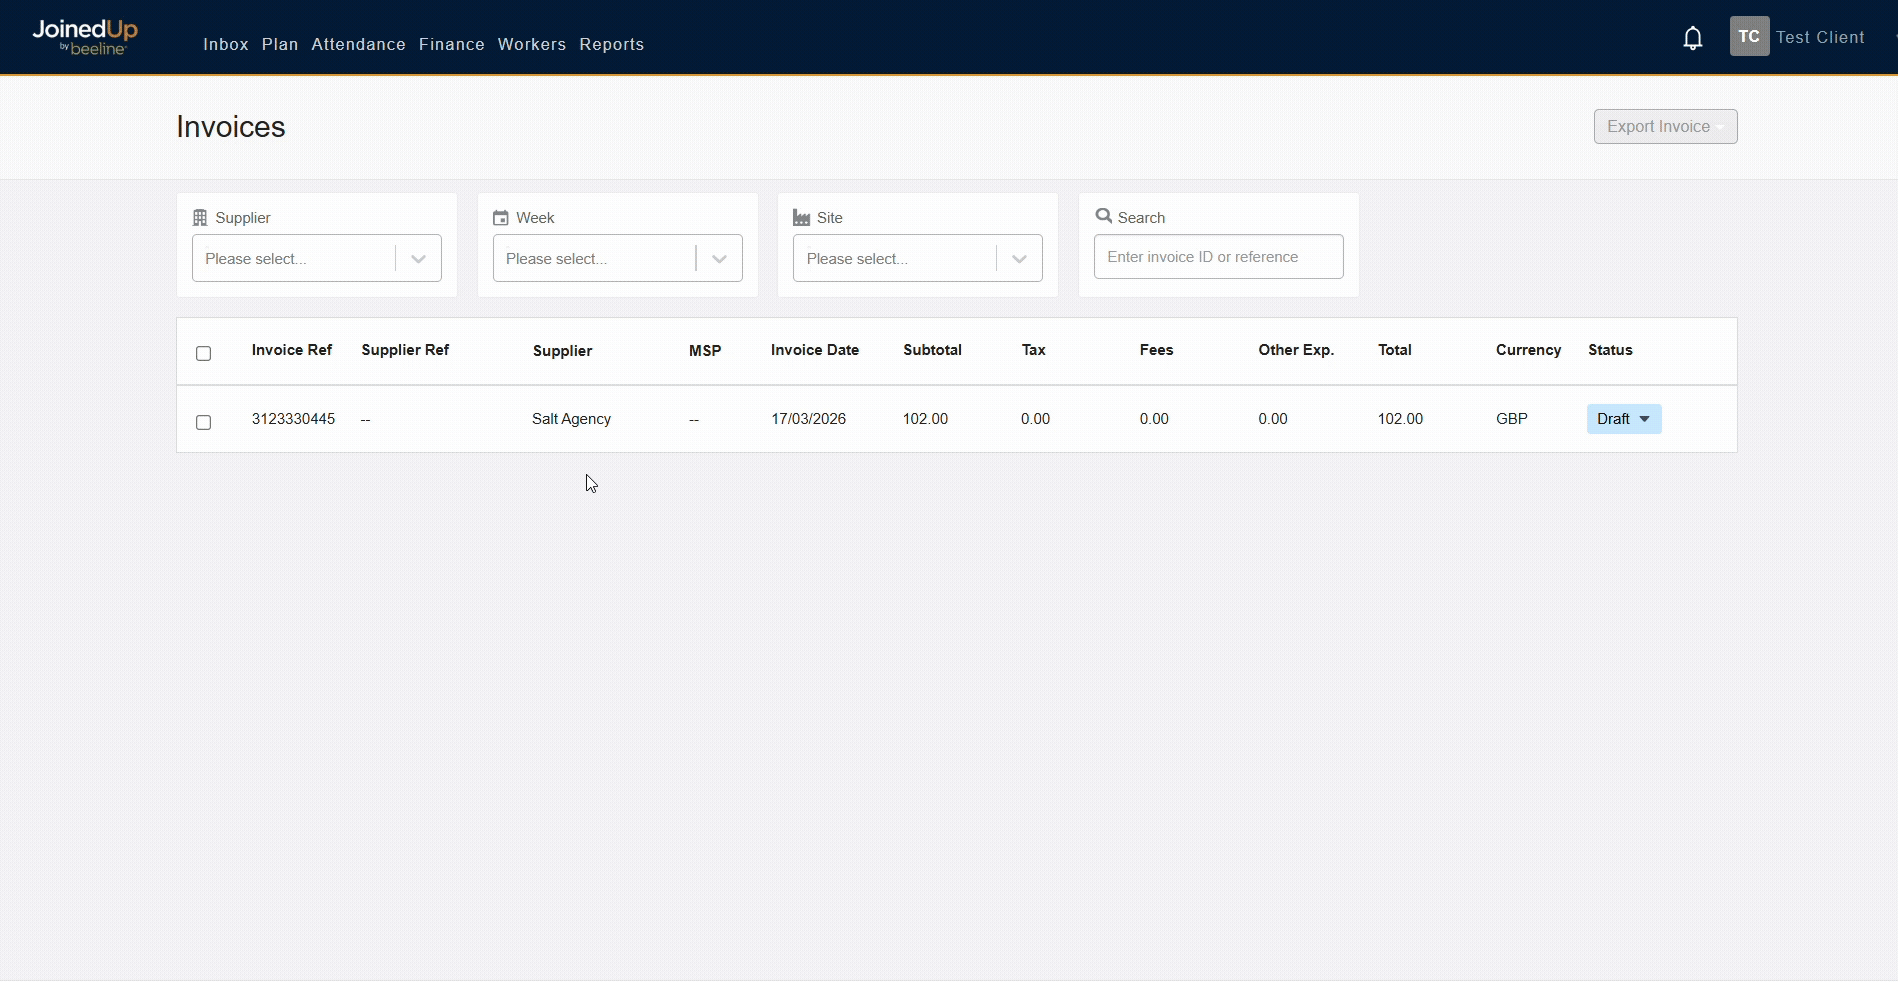Click the Site factory icon
The width and height of the screenshot is (1898, 982).
point(801,218)
